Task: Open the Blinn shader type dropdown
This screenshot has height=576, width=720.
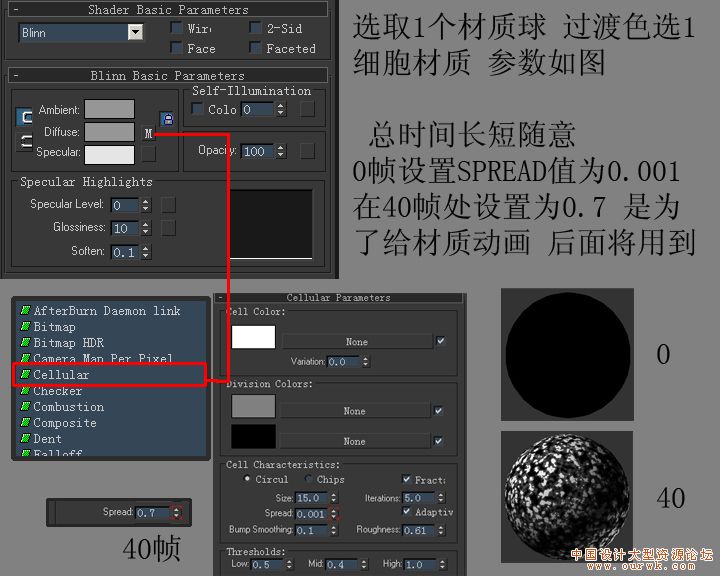Action: click(x=135, y=32)
